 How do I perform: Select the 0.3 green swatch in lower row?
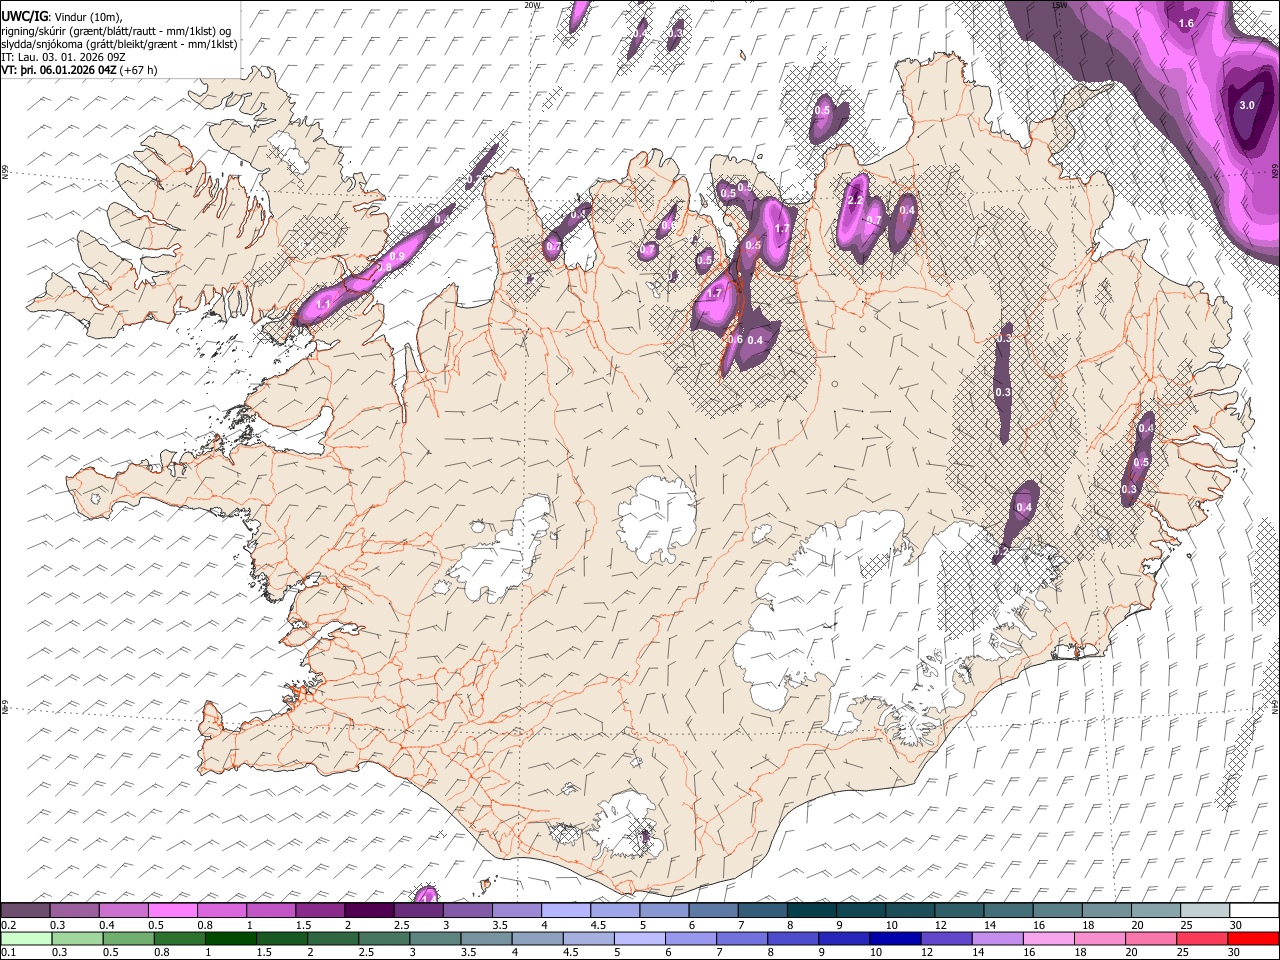(77, 939)
